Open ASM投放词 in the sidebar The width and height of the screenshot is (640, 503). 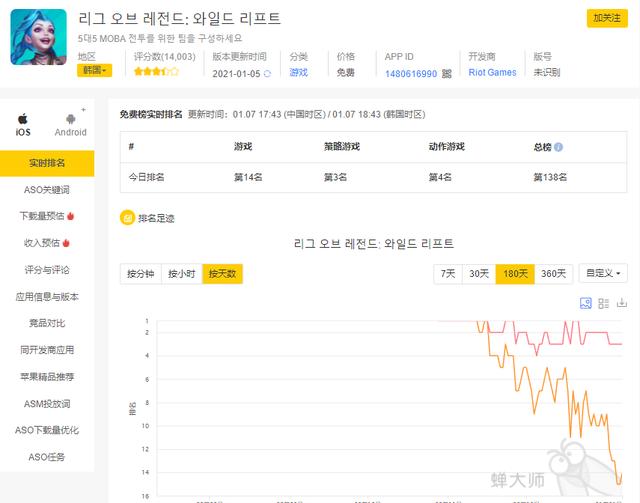pyautogui.click(x=47, y=404)
